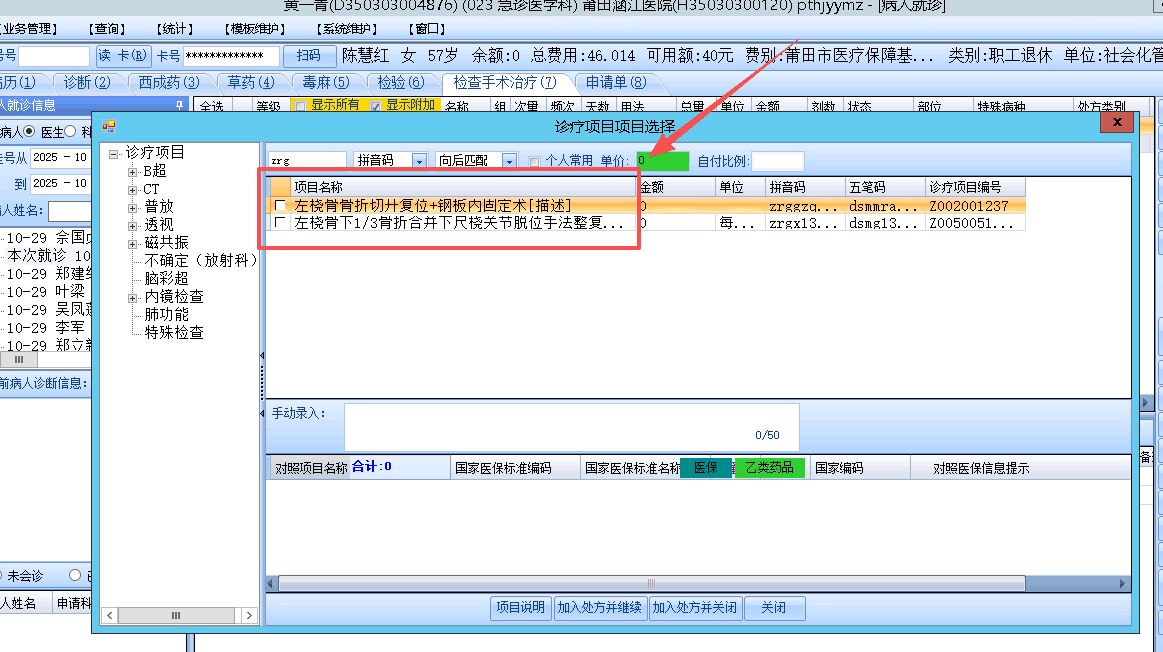This screenshot has width=1163, height=652.
Task: Open the 模板维护 menu
Action: (x=254, y=29)
